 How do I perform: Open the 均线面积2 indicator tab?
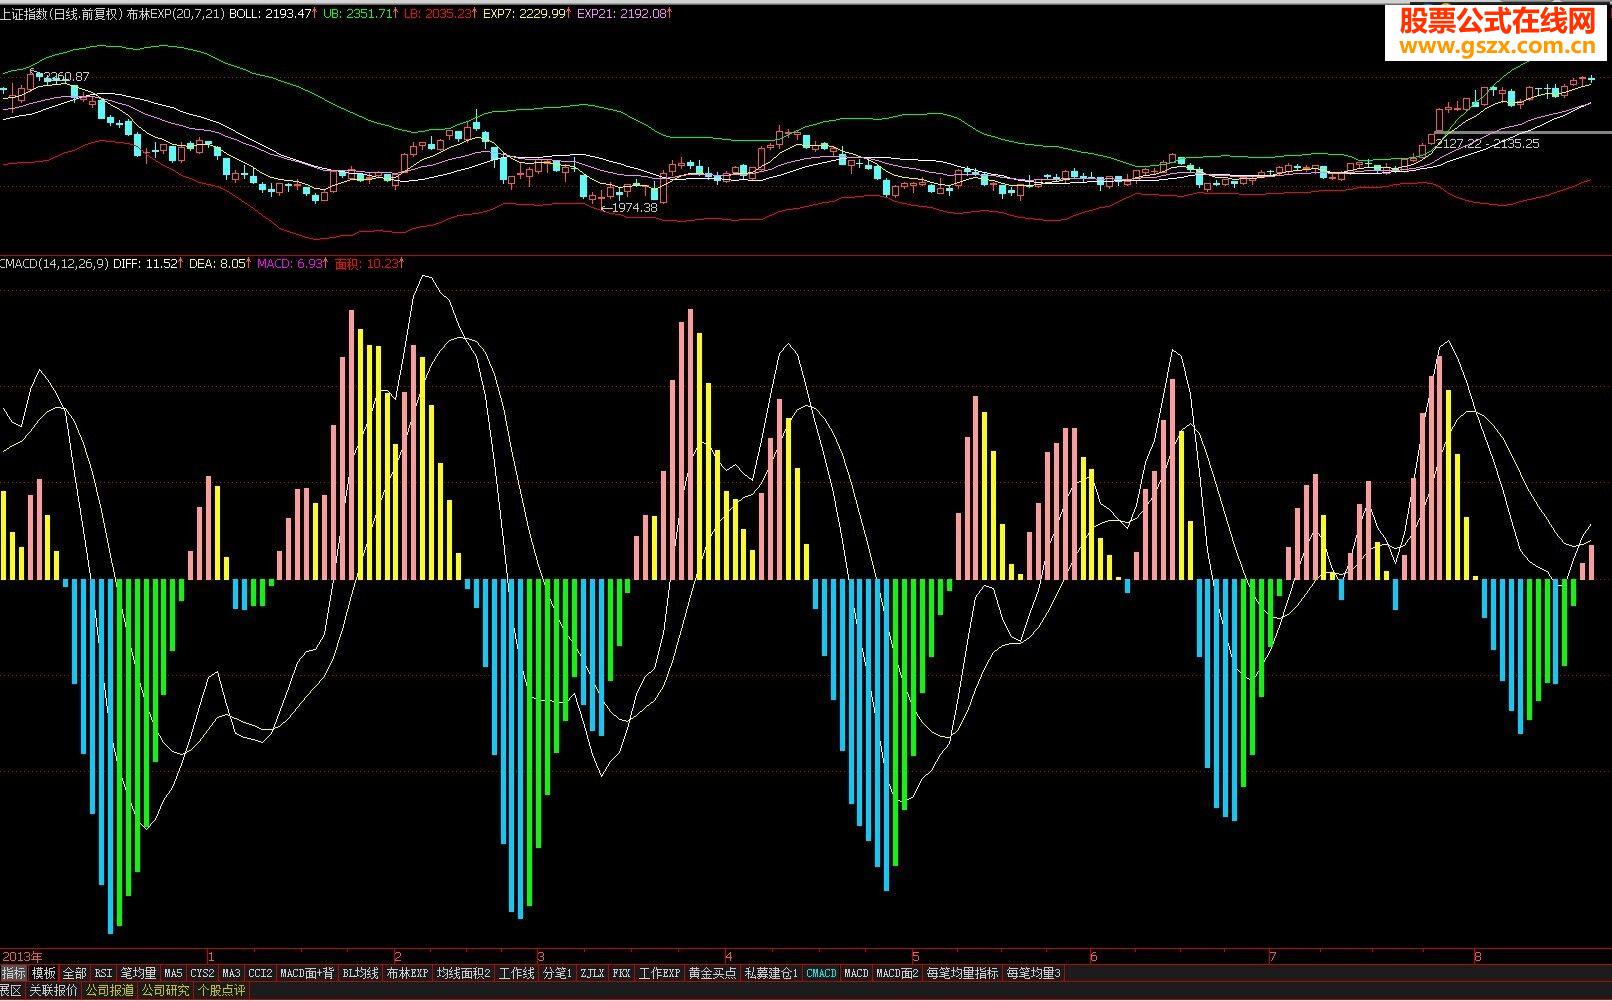pyautogui.click(x=464, y=973)
